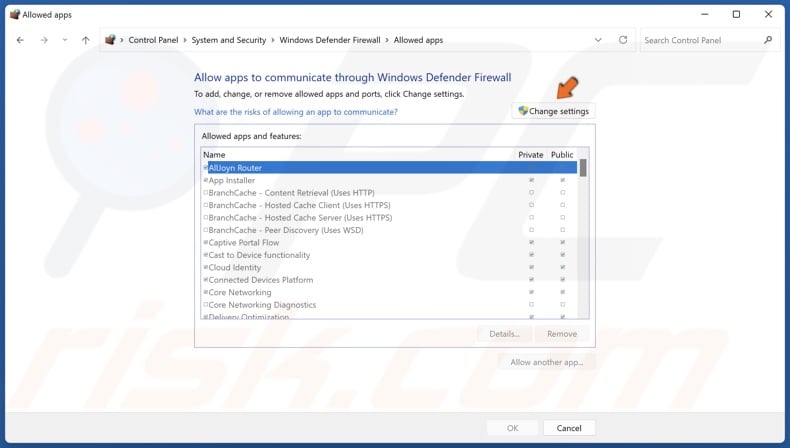Click the Public column header
790x448 pixels.
(562, 155)
